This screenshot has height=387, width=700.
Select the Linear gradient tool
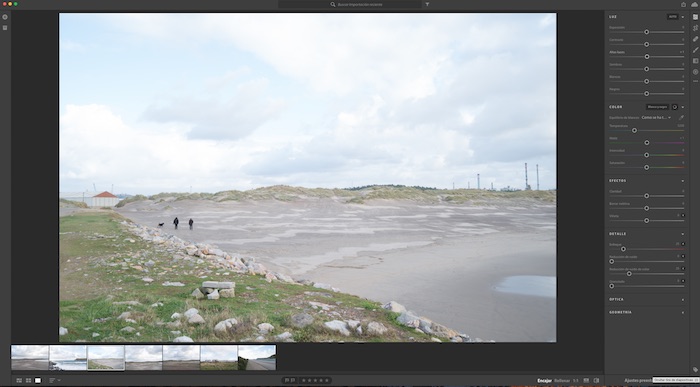point(695,61)
